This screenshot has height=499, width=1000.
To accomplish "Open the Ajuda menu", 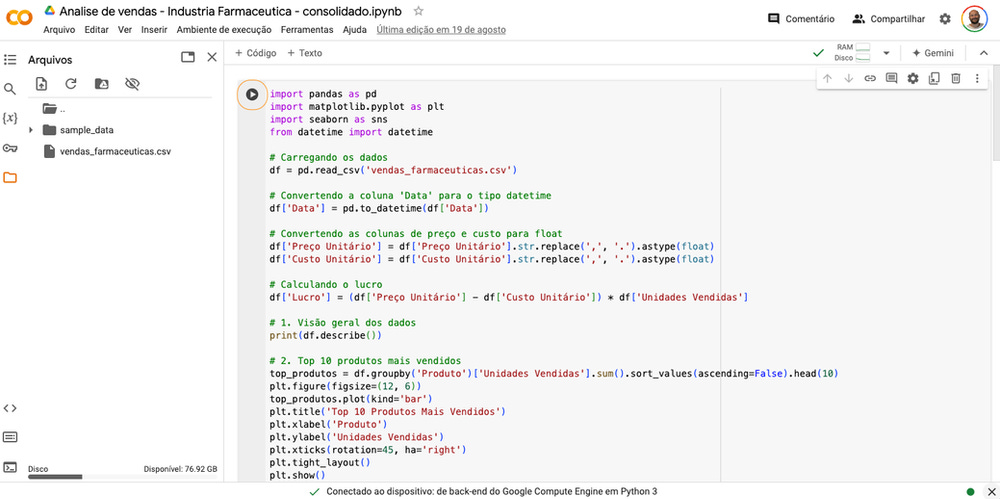I will click(x=355, y=29).
